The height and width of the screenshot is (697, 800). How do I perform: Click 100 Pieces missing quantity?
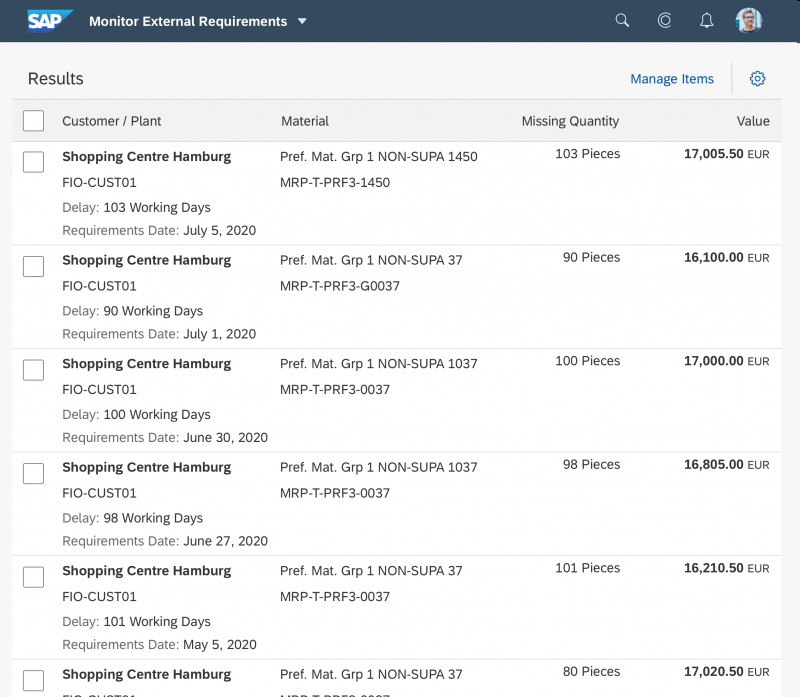(x=587, y=361)
